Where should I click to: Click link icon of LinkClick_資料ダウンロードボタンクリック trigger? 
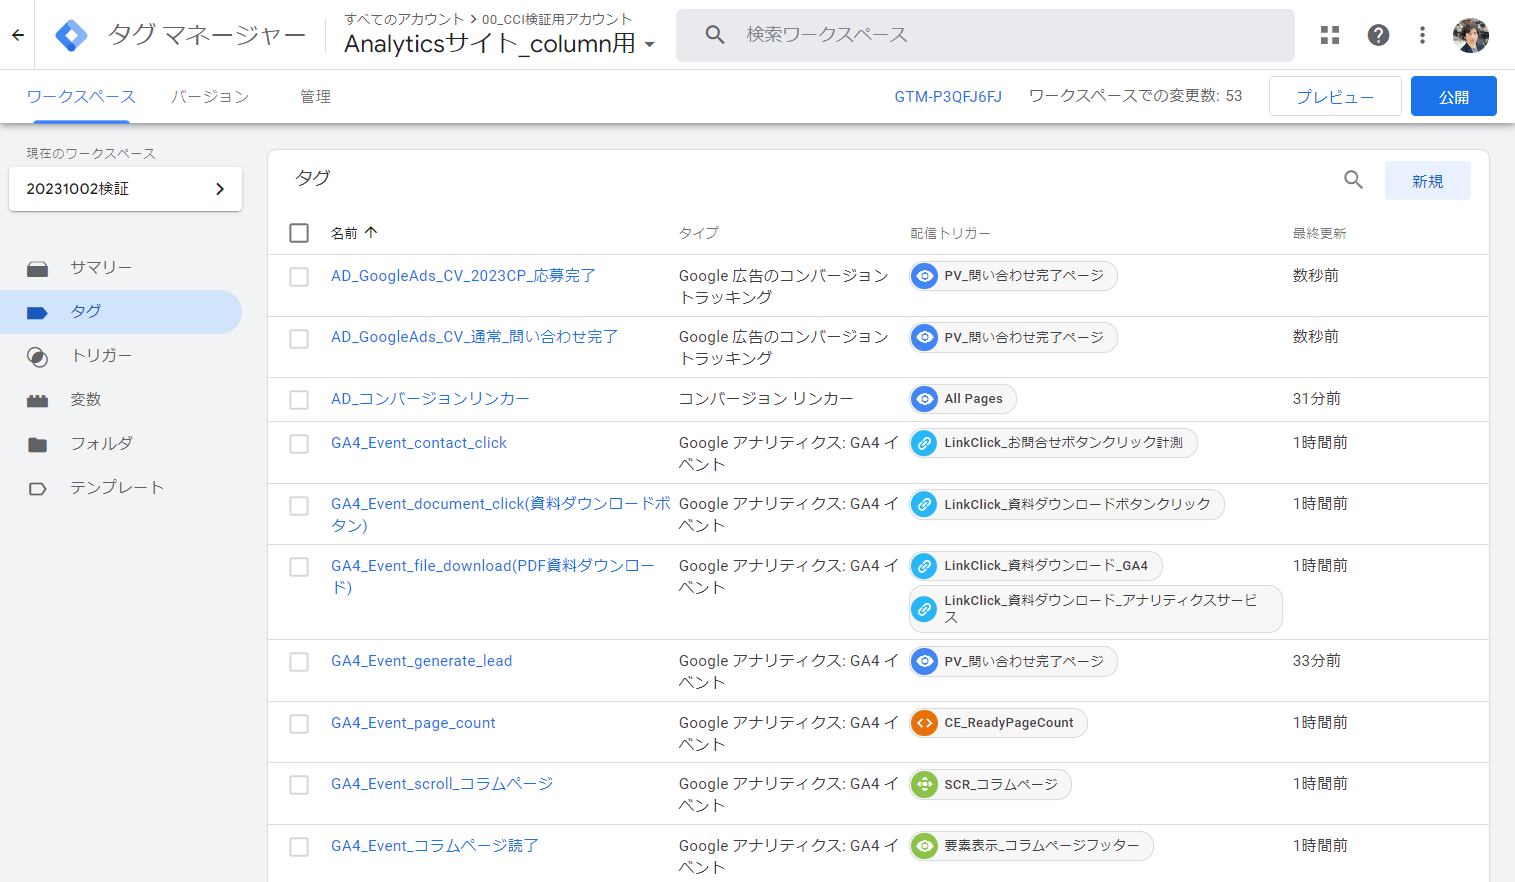coord(925,505)
